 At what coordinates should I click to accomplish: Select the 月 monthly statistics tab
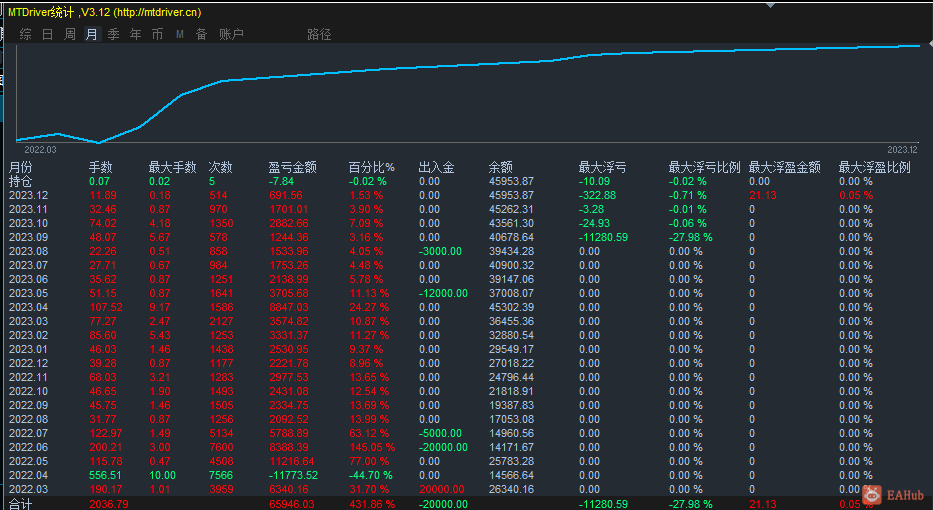[x=92, y=35]
